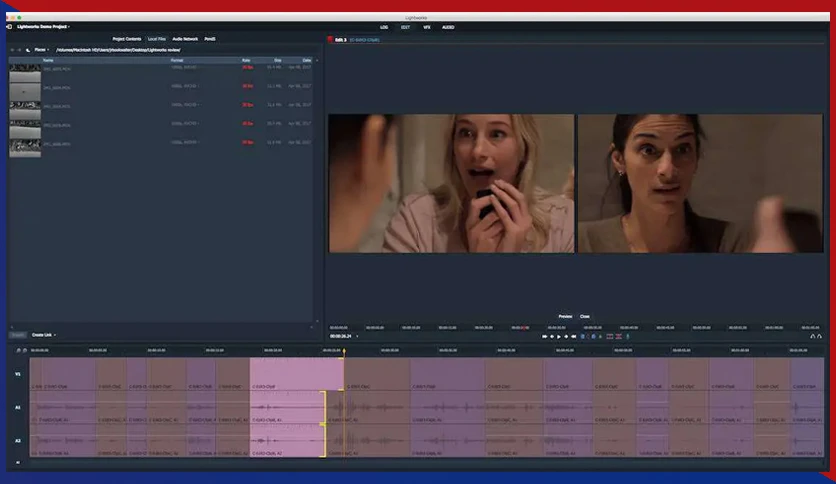
Task: Click the greyed Import button
Action: pos(18,335)
